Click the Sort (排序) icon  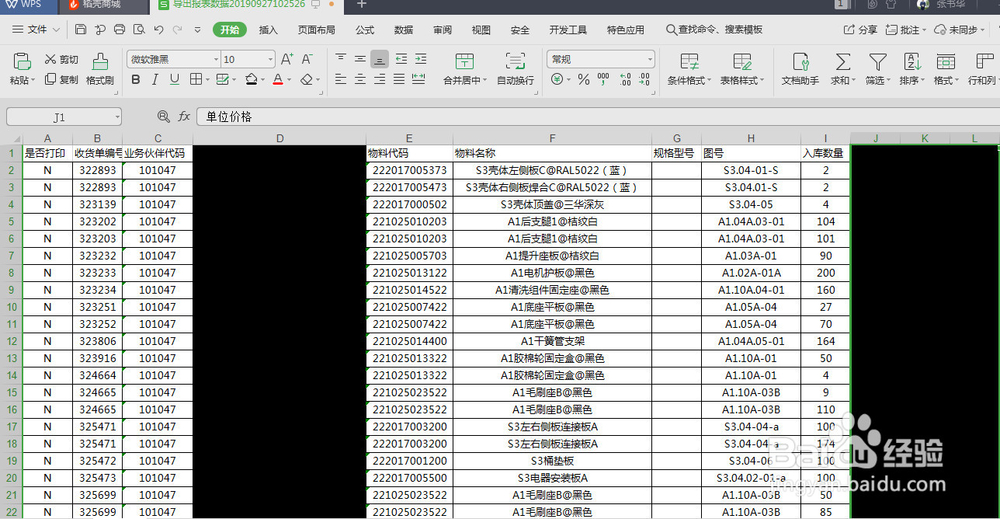[x=912, y=62]
